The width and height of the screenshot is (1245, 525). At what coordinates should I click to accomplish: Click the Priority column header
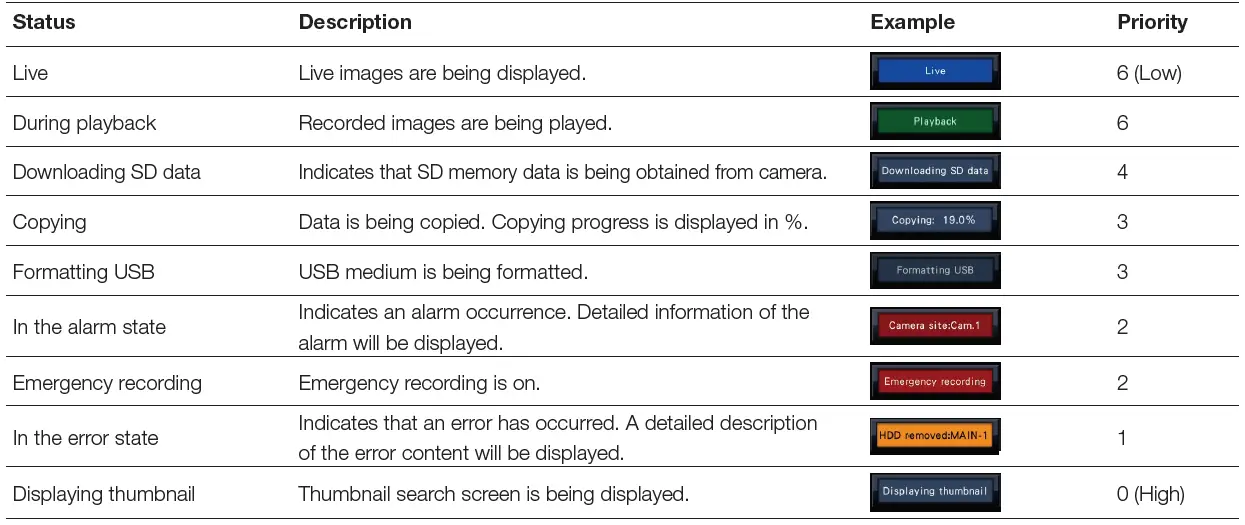(x=1152, y=22)
